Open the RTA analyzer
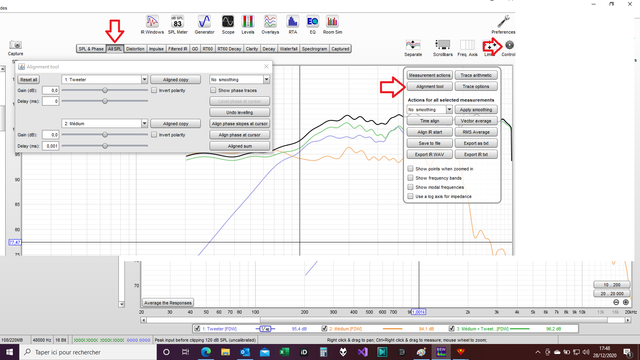Screen dimensions: 640x360 tap(292, 24)
